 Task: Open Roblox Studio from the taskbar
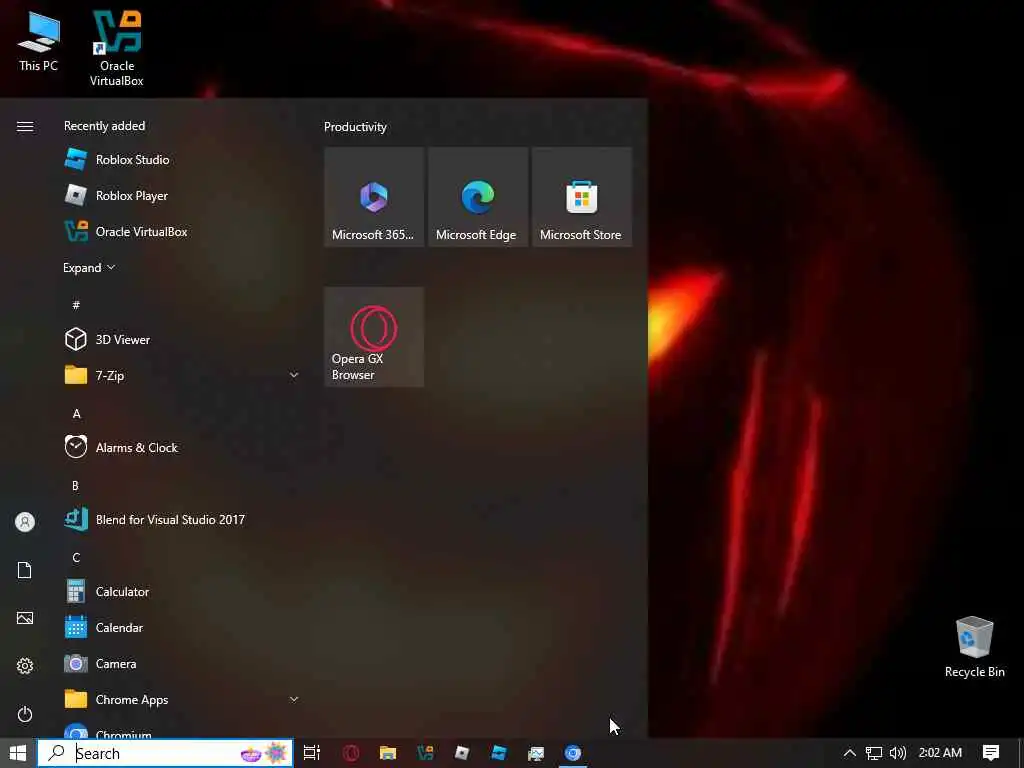coord(499,753)
